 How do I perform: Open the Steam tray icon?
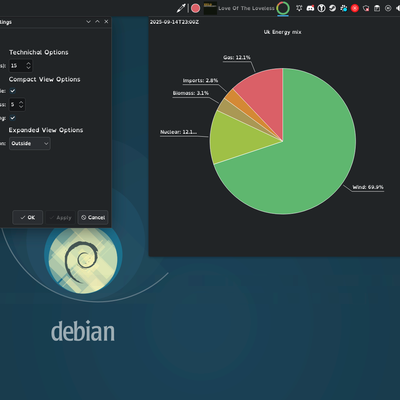click(332, 8)
